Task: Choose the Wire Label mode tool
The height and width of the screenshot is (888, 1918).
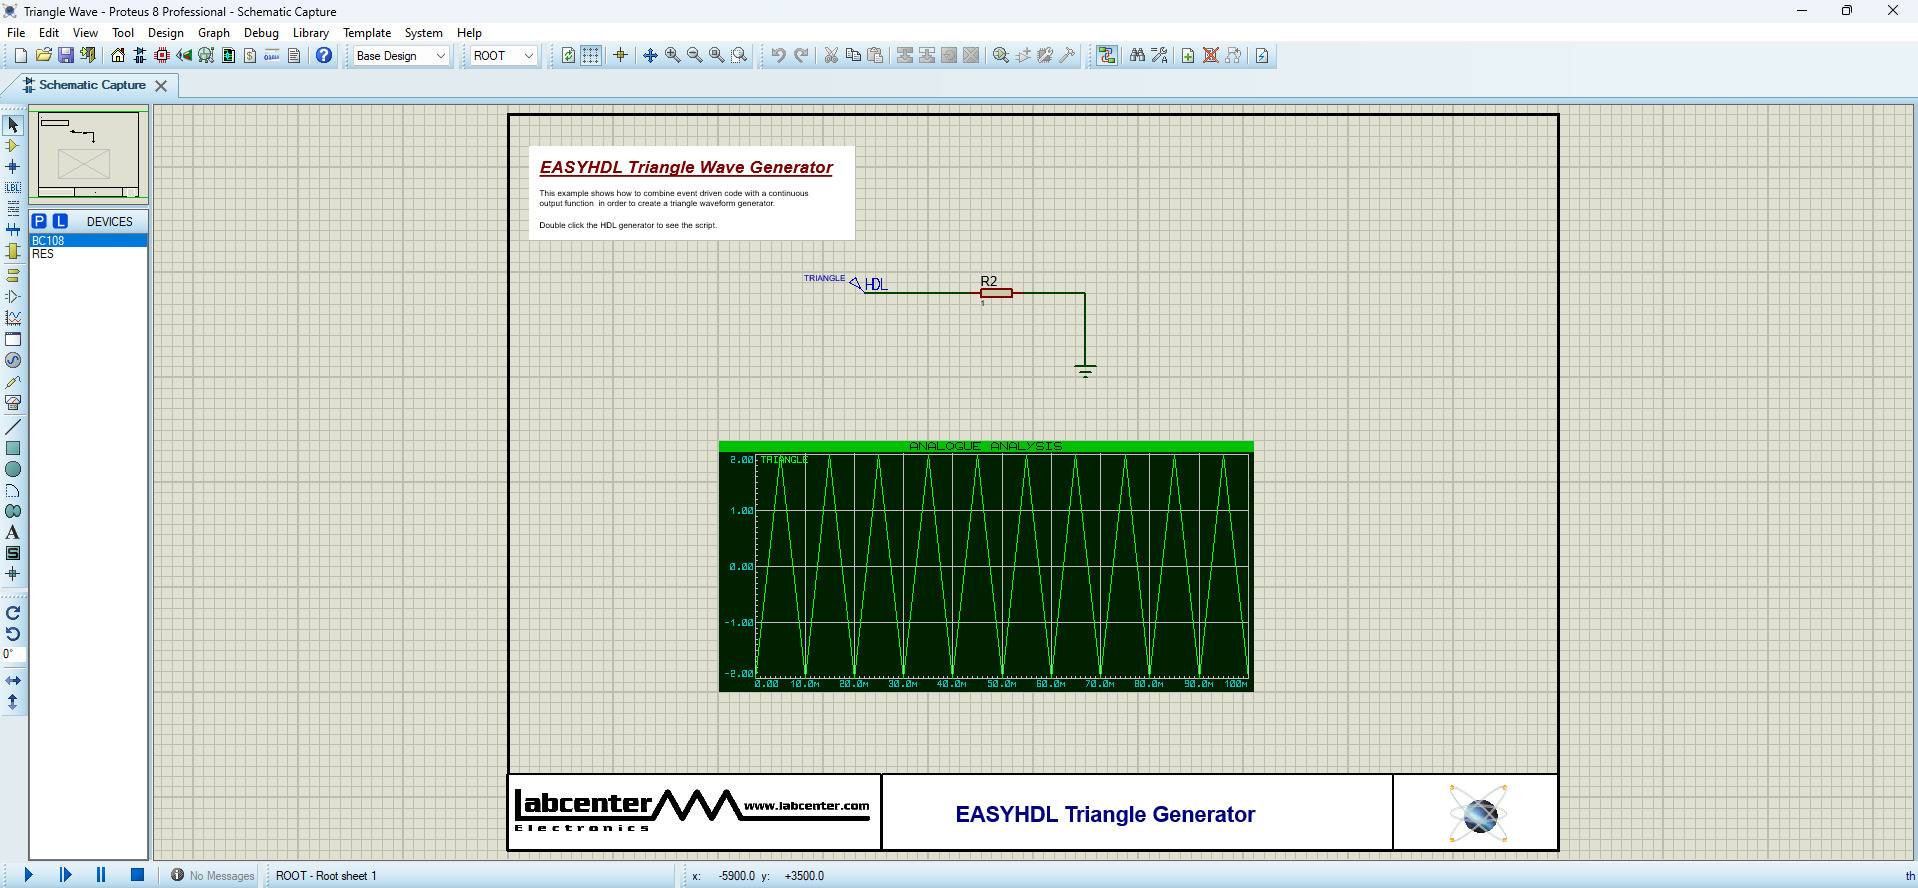Action: (x=13, y=188)
